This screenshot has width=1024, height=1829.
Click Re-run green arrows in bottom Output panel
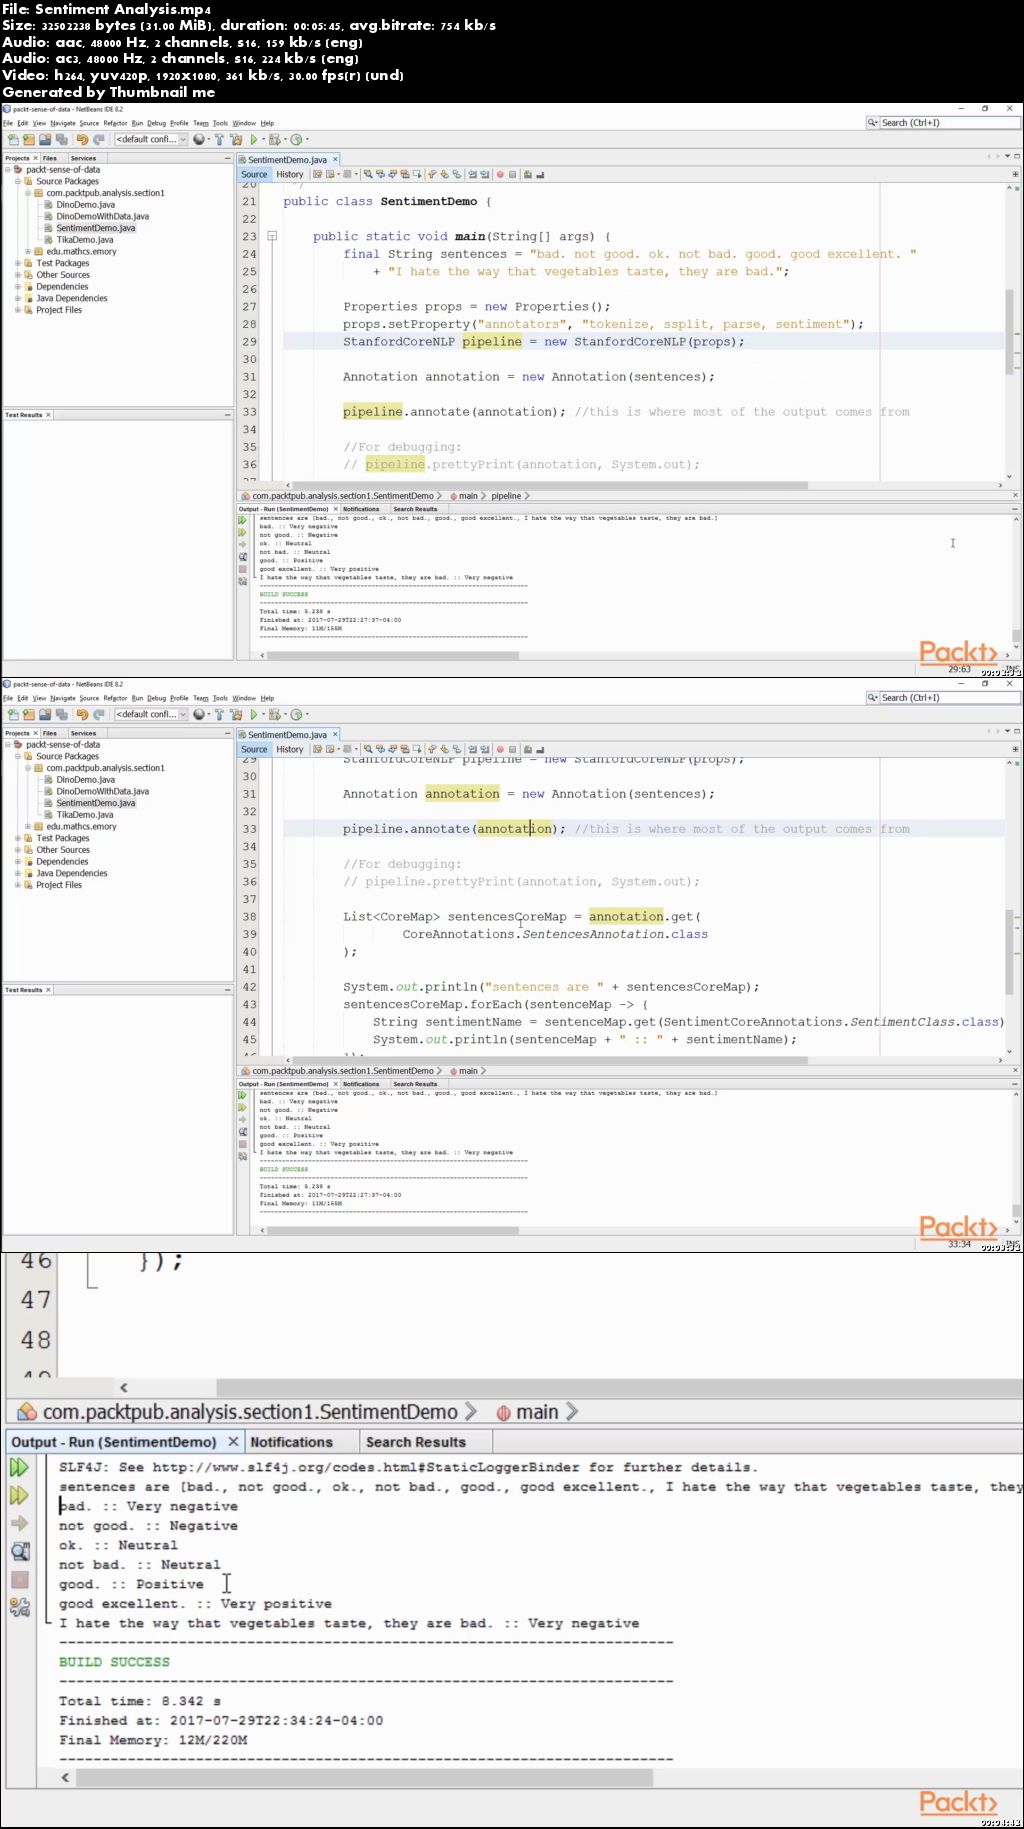click(19, 1467)
